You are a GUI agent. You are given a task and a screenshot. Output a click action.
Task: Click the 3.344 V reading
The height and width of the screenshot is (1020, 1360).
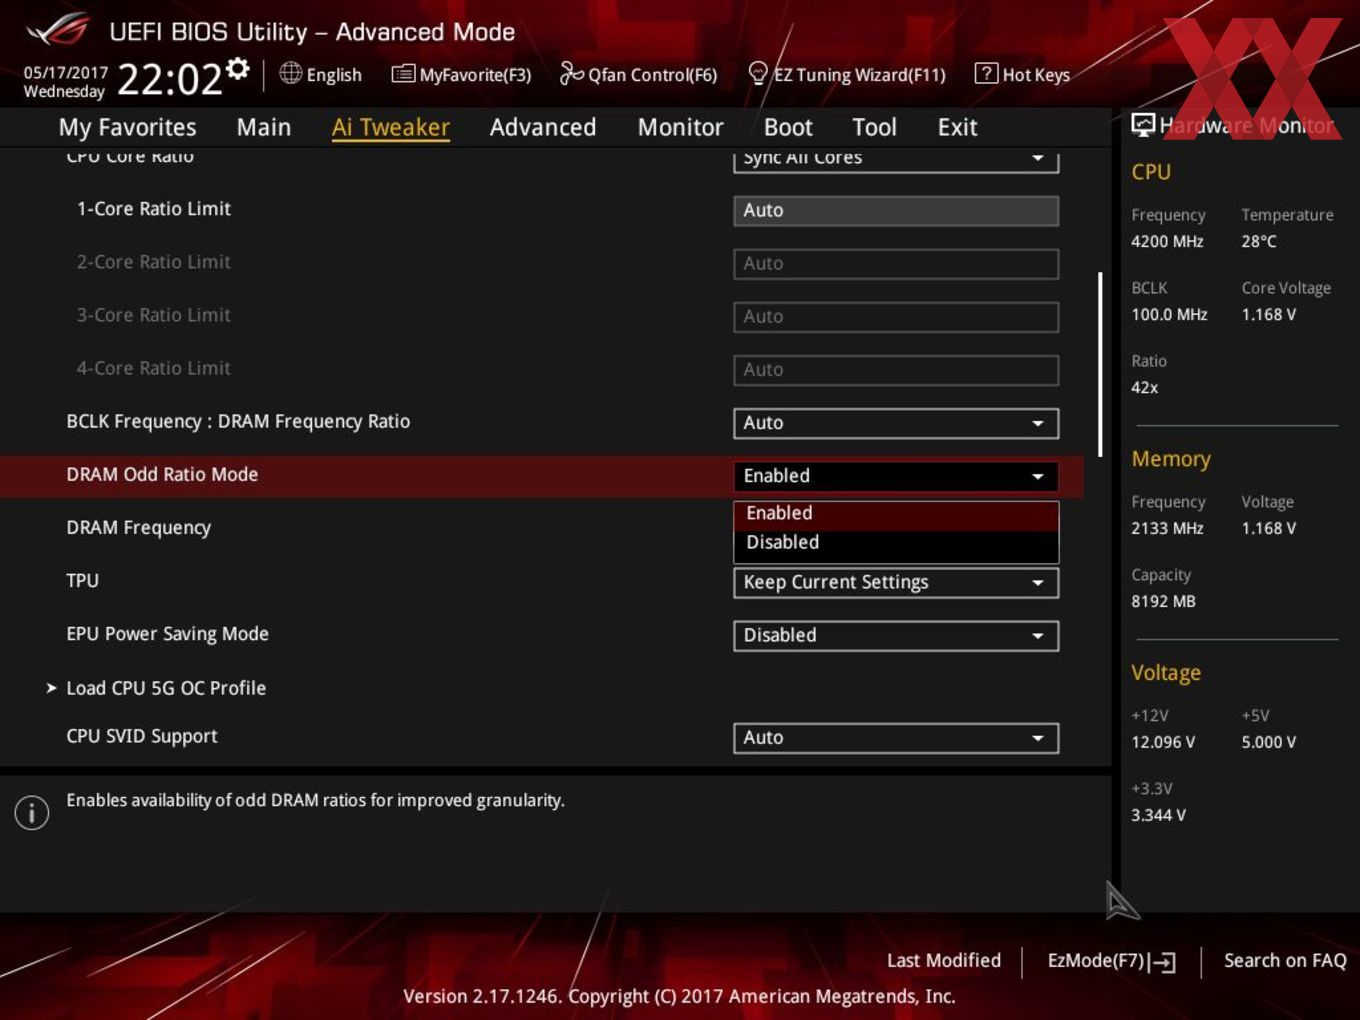[x=1158, y=815]
